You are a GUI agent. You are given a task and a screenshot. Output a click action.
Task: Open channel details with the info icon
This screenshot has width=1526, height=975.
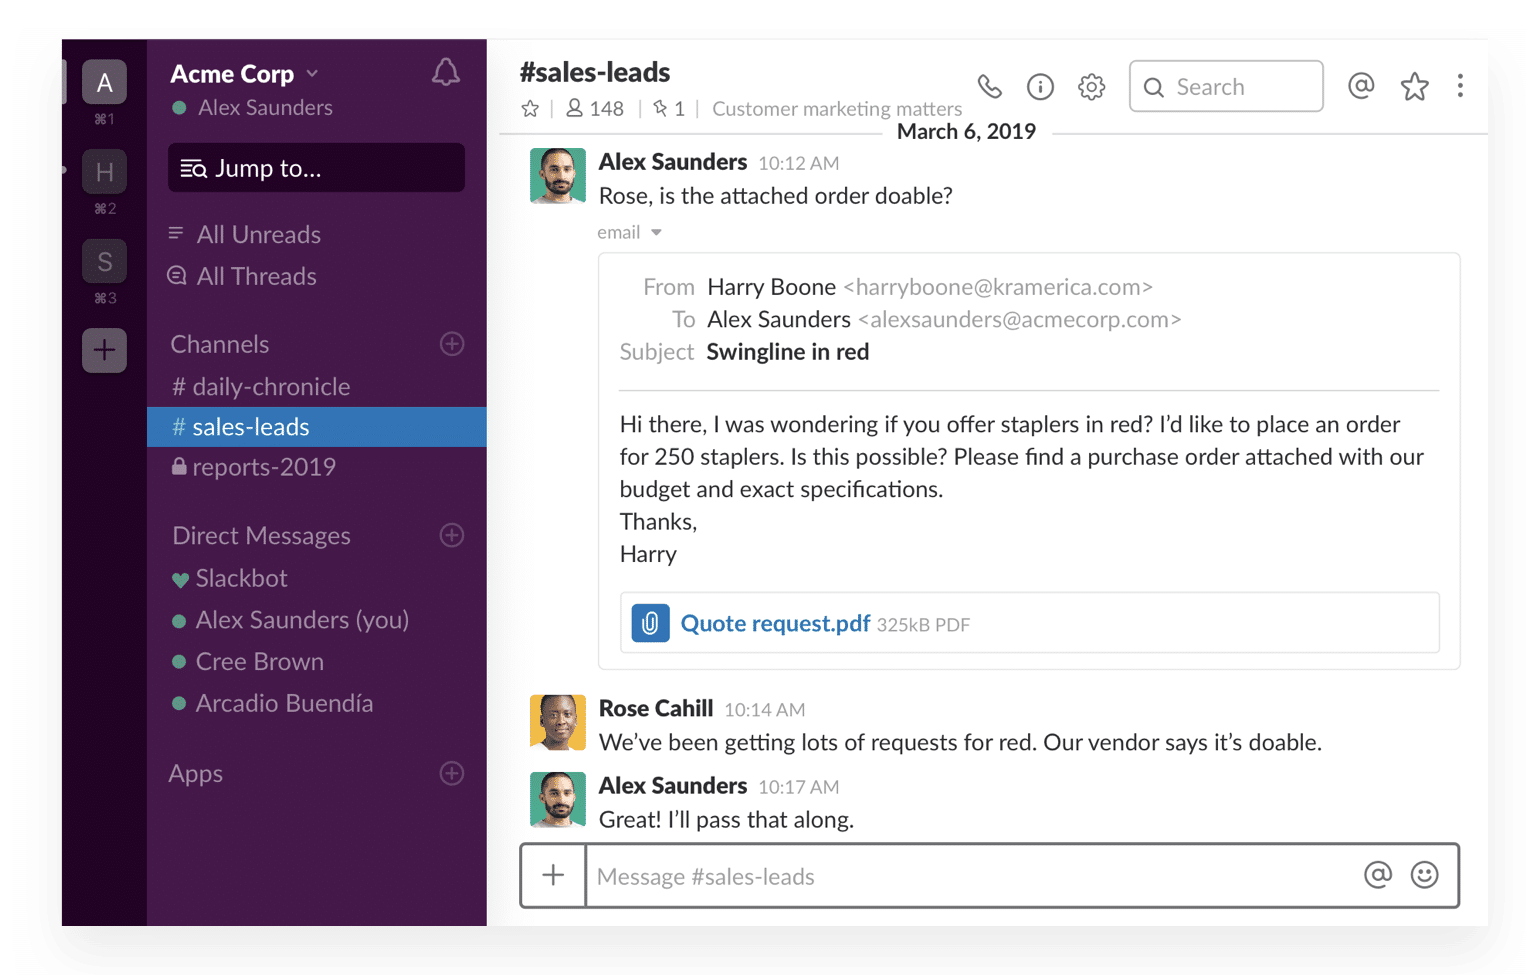(x=1040, y=87)
